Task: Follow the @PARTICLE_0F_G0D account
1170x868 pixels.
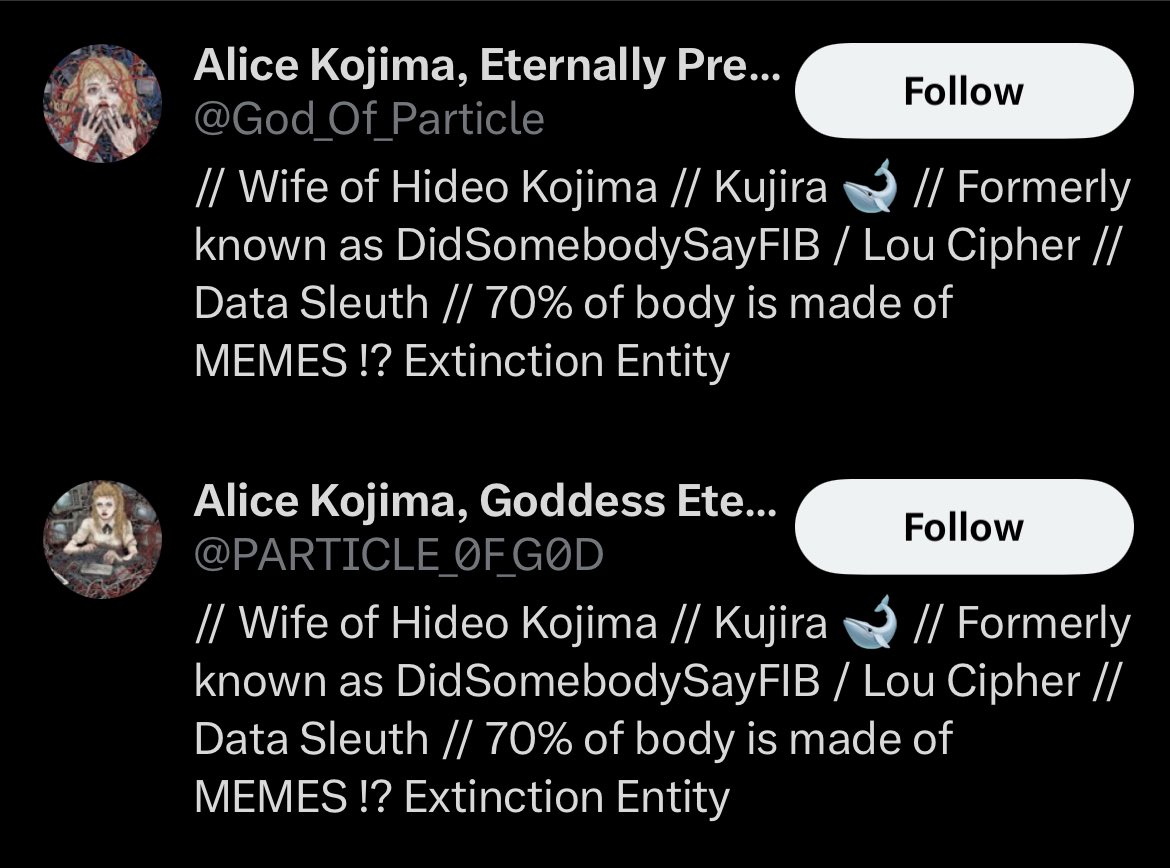Action: coord(964,526)
